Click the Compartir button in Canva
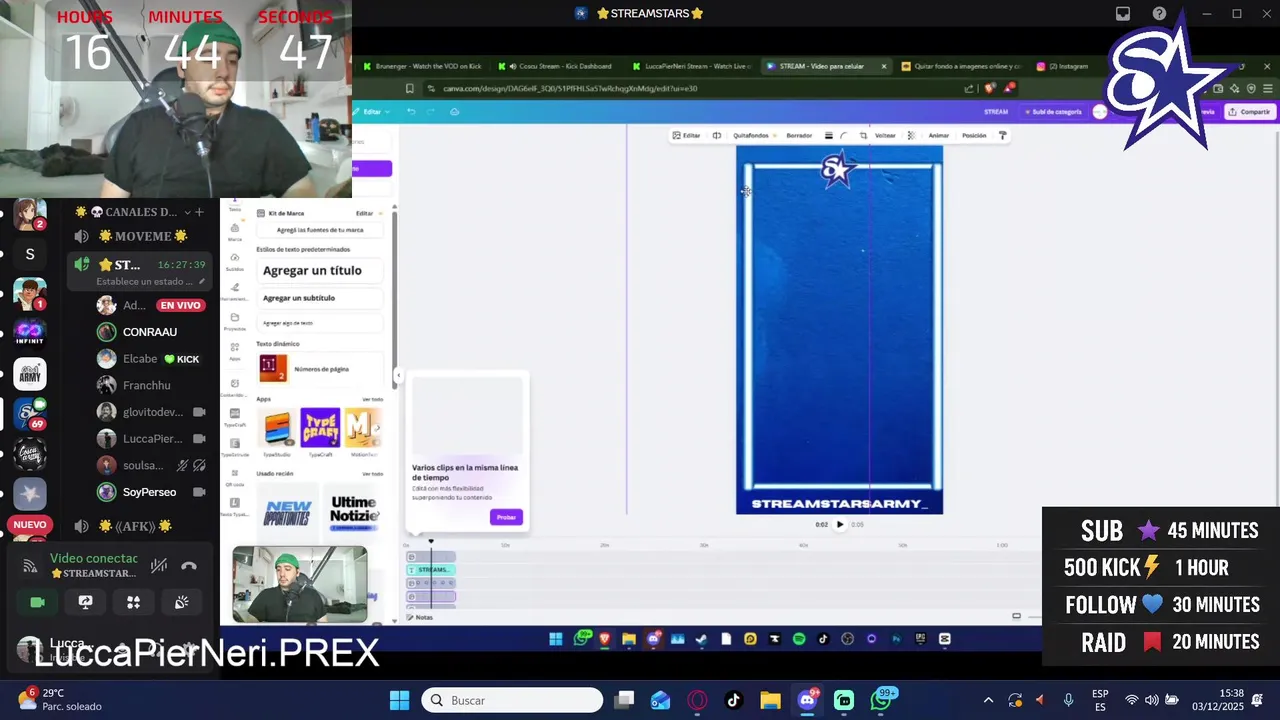This screenshot has height=720, width=1280. [x=1249, y=112]
